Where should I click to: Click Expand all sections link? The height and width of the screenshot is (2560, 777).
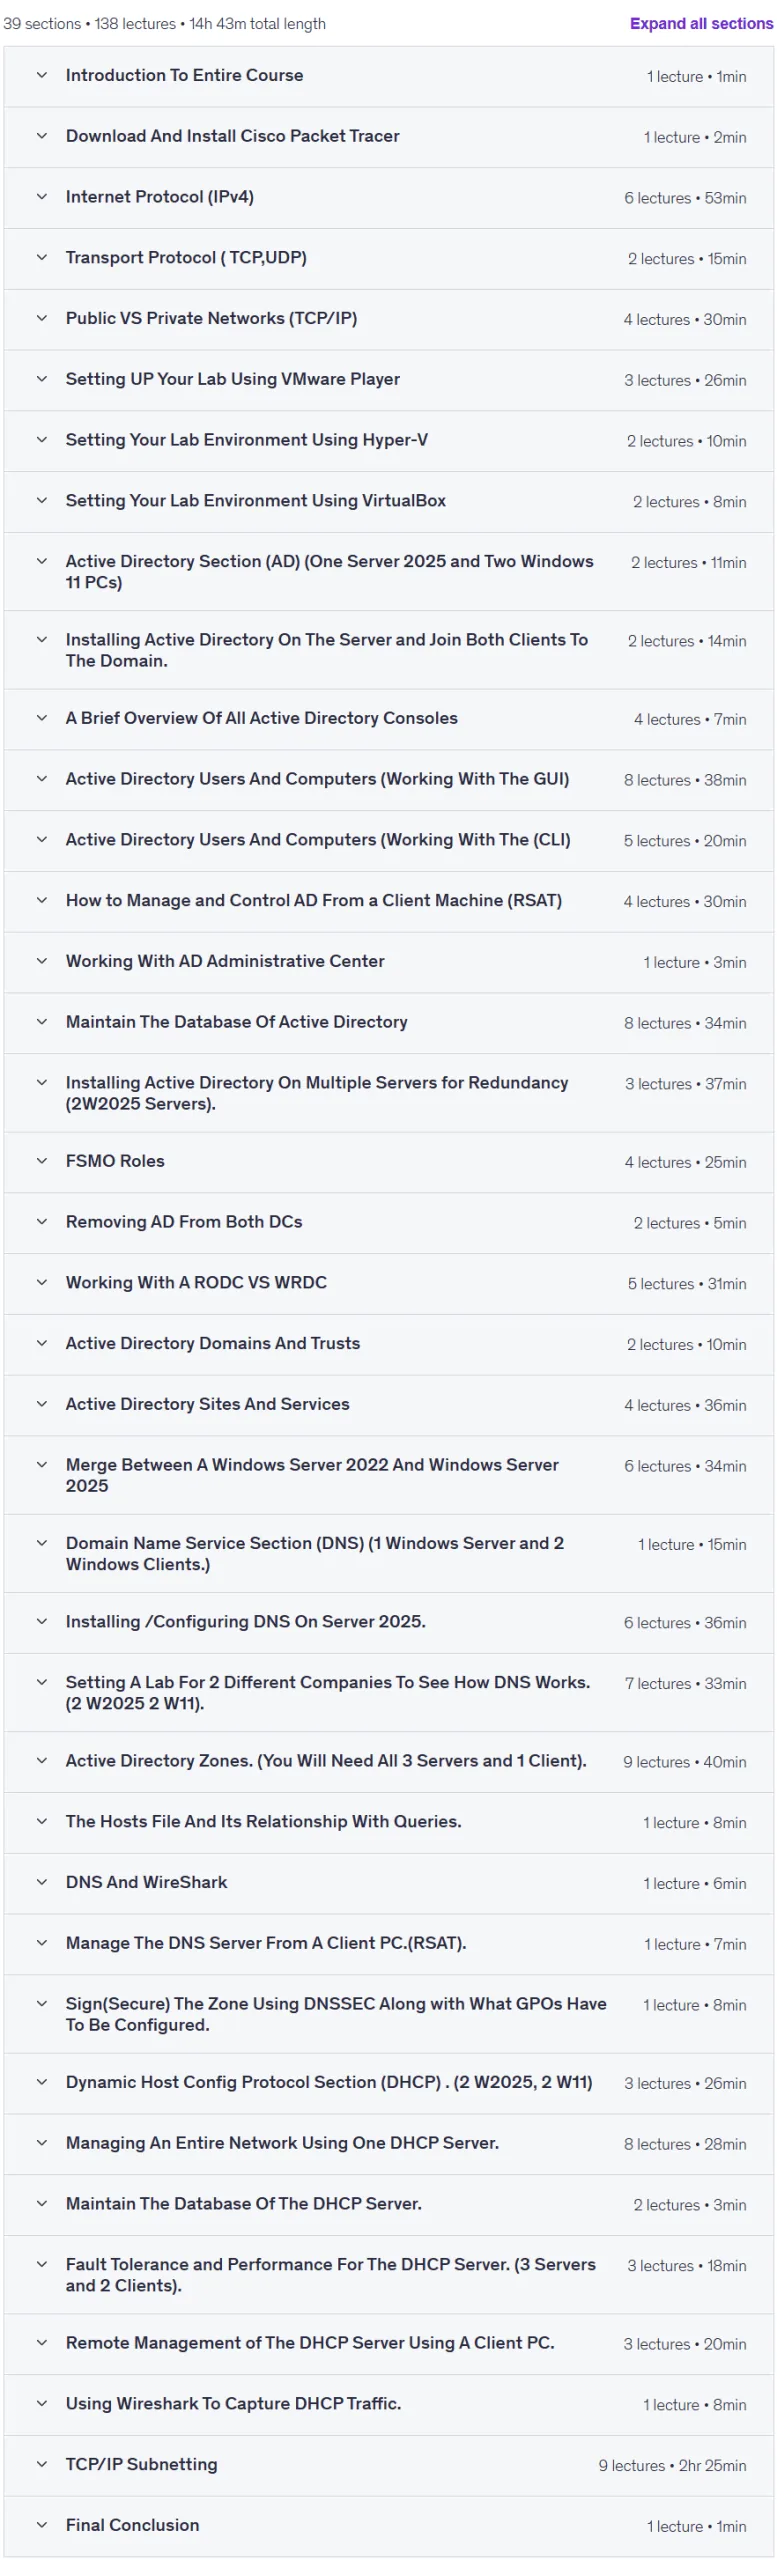pyautogui.click(x=701, y=23)
